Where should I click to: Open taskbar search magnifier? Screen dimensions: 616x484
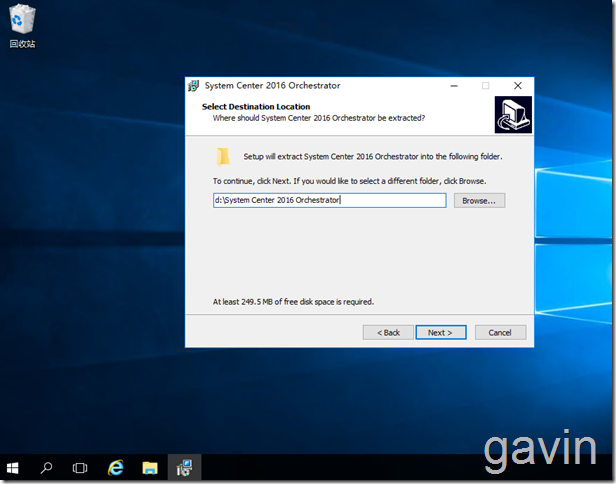click(46, 468)
